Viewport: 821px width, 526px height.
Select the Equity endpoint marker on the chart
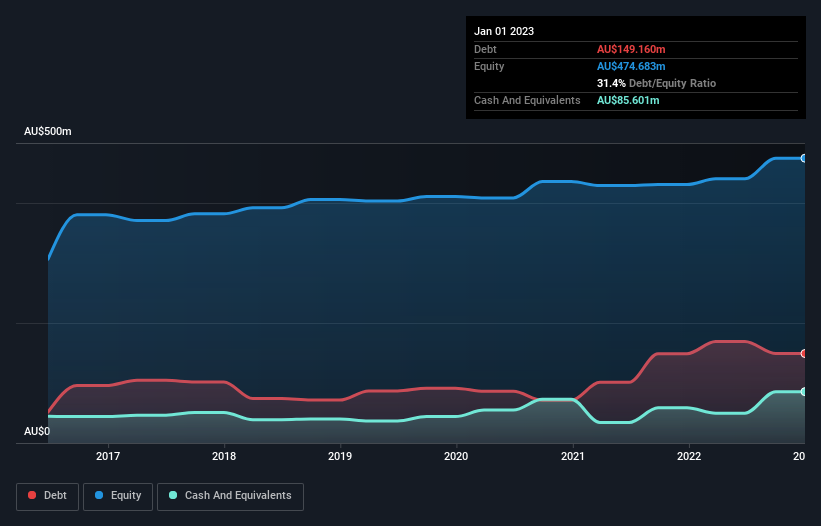pos(803,158)
